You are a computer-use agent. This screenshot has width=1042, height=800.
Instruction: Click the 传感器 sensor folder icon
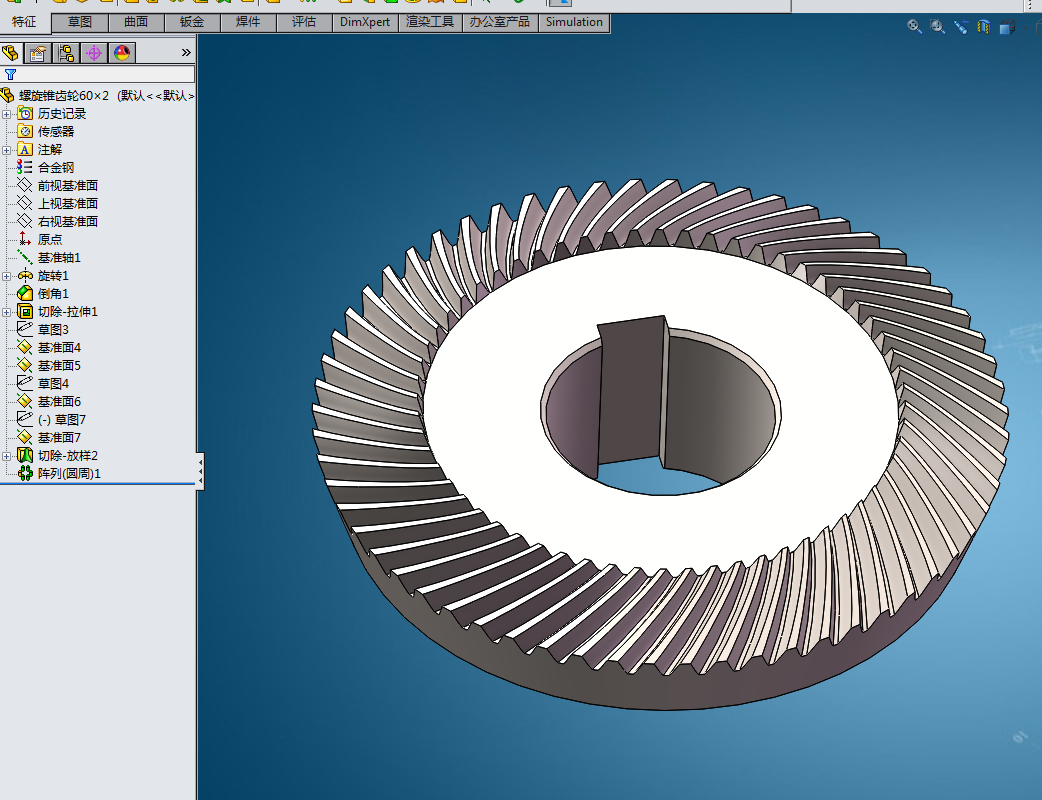25,132
